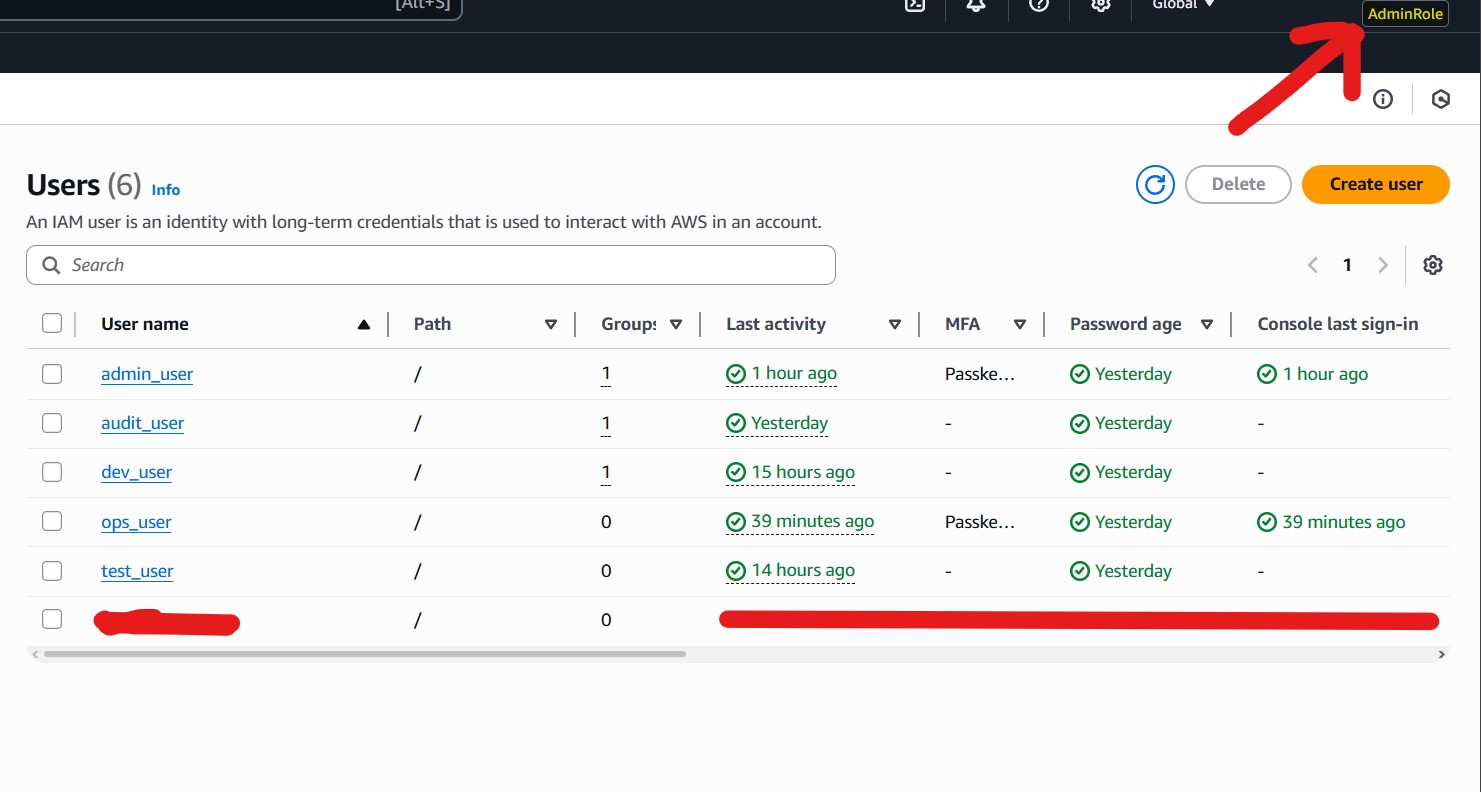Sort by the Last activity column arrow
Screen dimensions: 1481x792
point(895,324)
